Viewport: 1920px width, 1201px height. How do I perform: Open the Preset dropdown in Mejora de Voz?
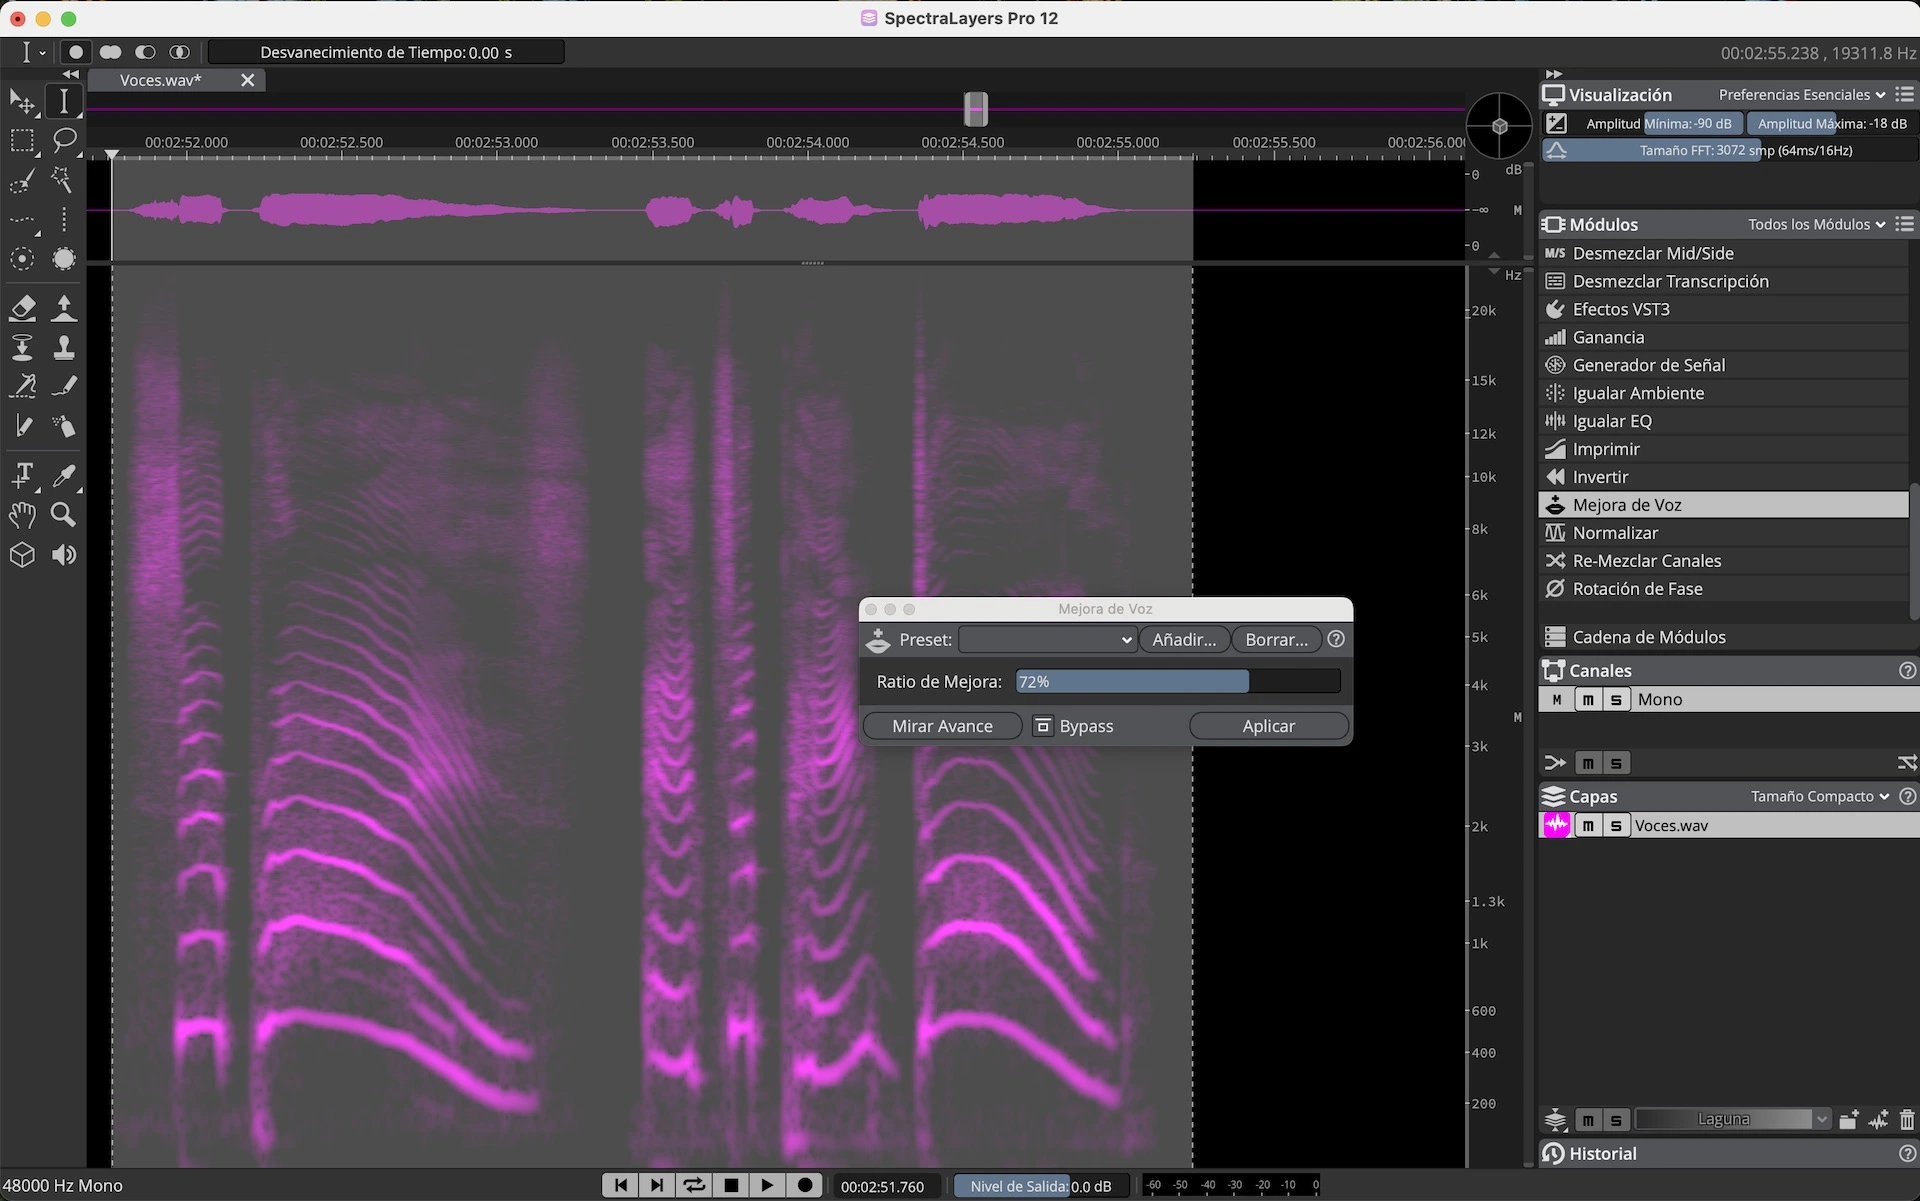1047,640
